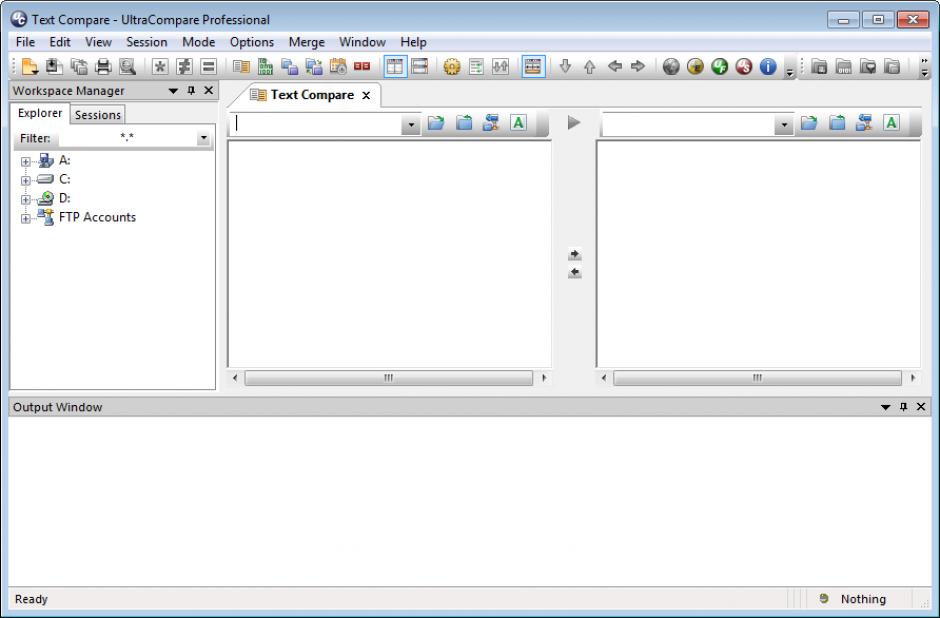
Task: Toggle the show all lines asterisk button
Action: click(x=159, y=67)
